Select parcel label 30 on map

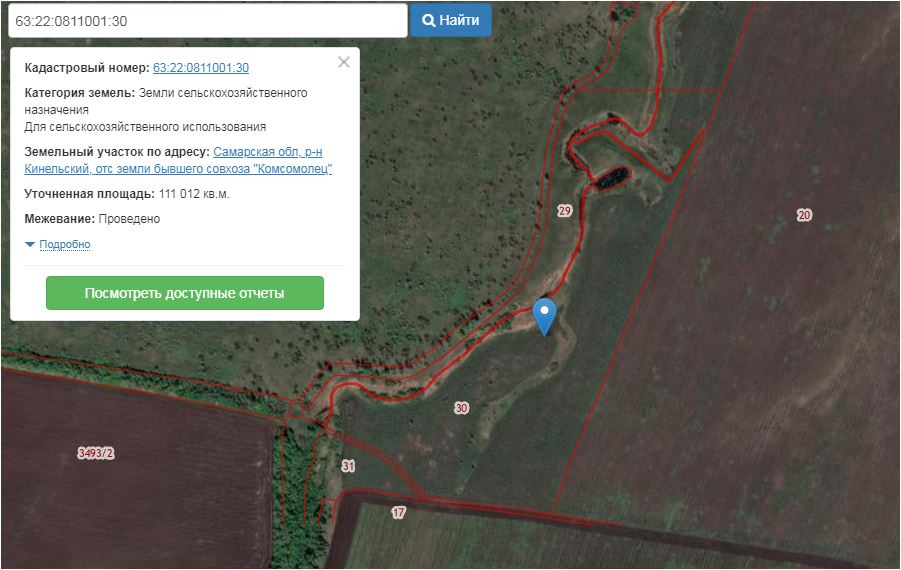coord(461,408)
